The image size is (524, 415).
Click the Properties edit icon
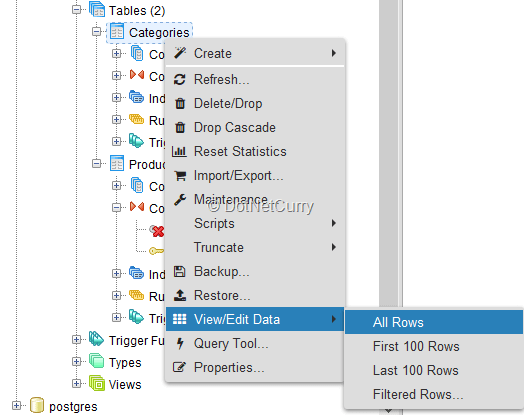click(179, 367)
